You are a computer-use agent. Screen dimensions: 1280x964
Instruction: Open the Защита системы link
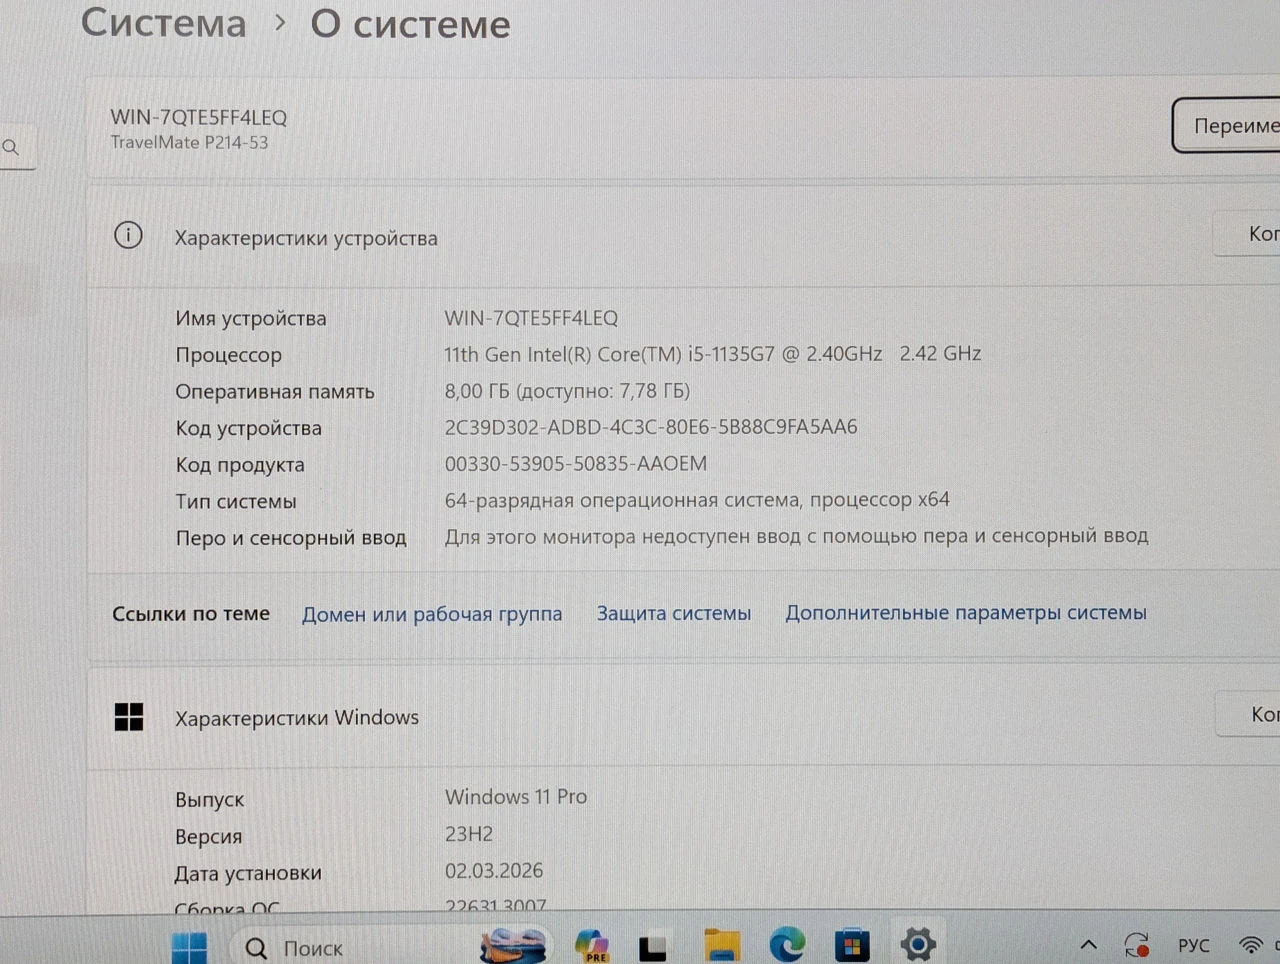(674, 613)
